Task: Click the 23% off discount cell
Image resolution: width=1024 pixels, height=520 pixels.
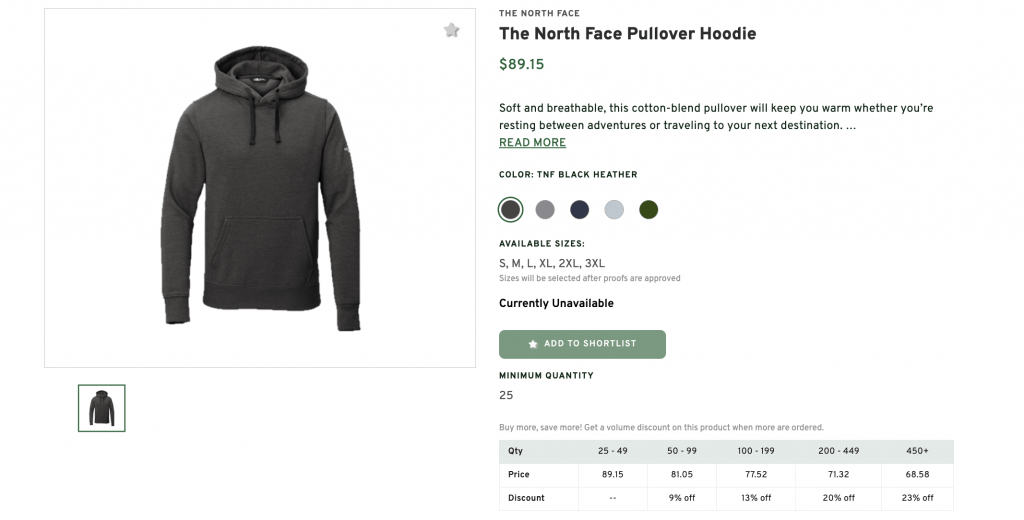Action: click(917, 498)
